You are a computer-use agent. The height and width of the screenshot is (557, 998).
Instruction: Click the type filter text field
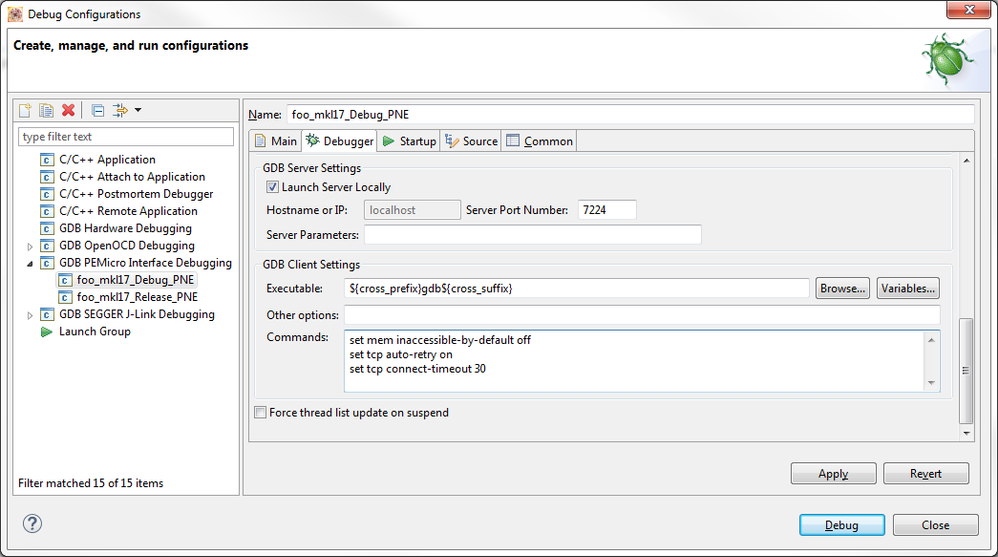126,137
